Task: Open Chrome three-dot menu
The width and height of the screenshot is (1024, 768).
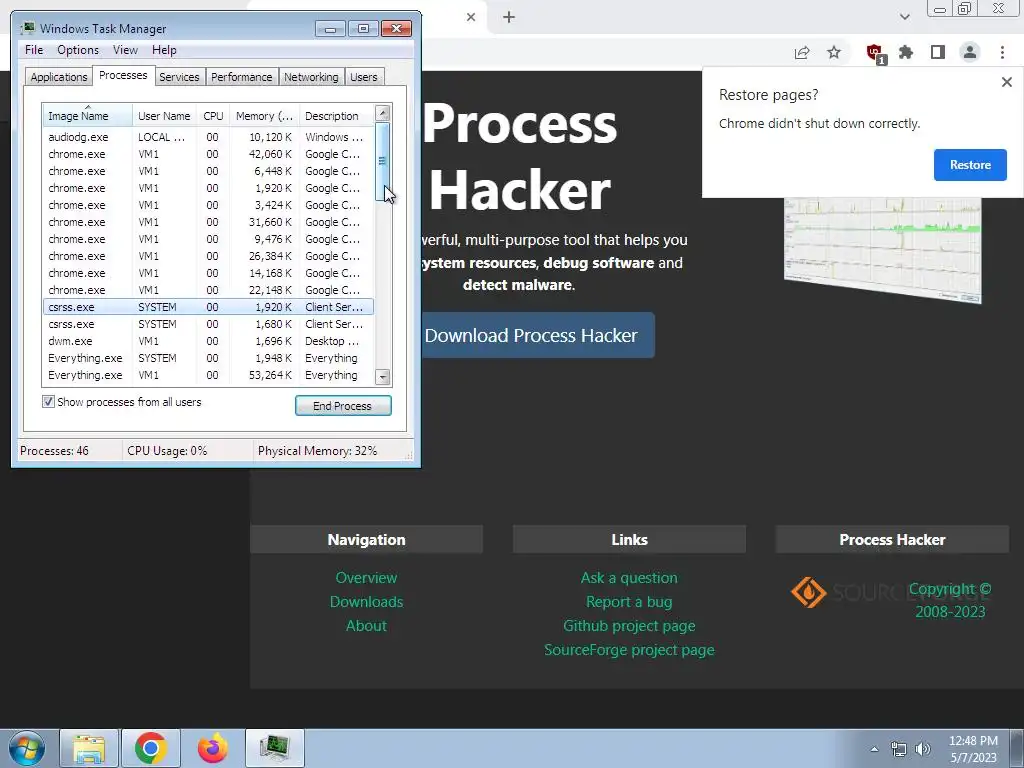Action: coord(1002,52)
